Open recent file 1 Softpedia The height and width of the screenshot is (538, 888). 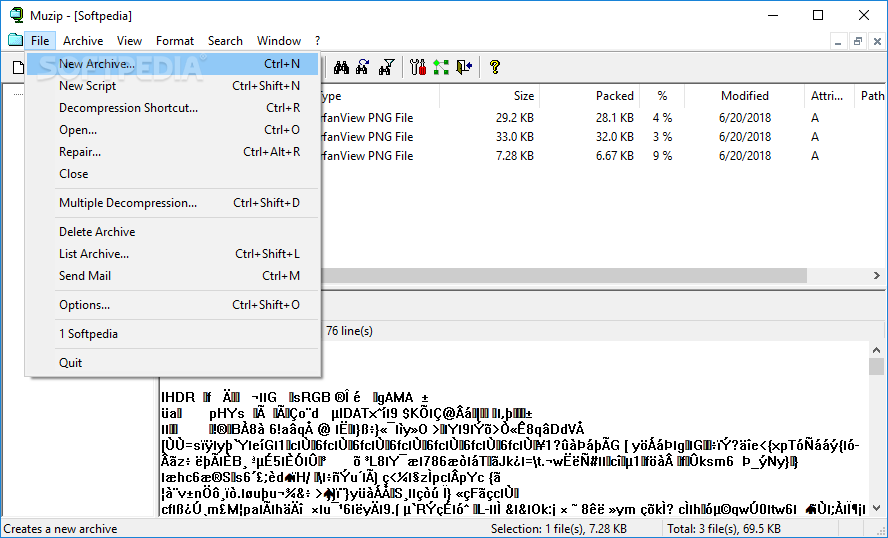click(173, 334)
